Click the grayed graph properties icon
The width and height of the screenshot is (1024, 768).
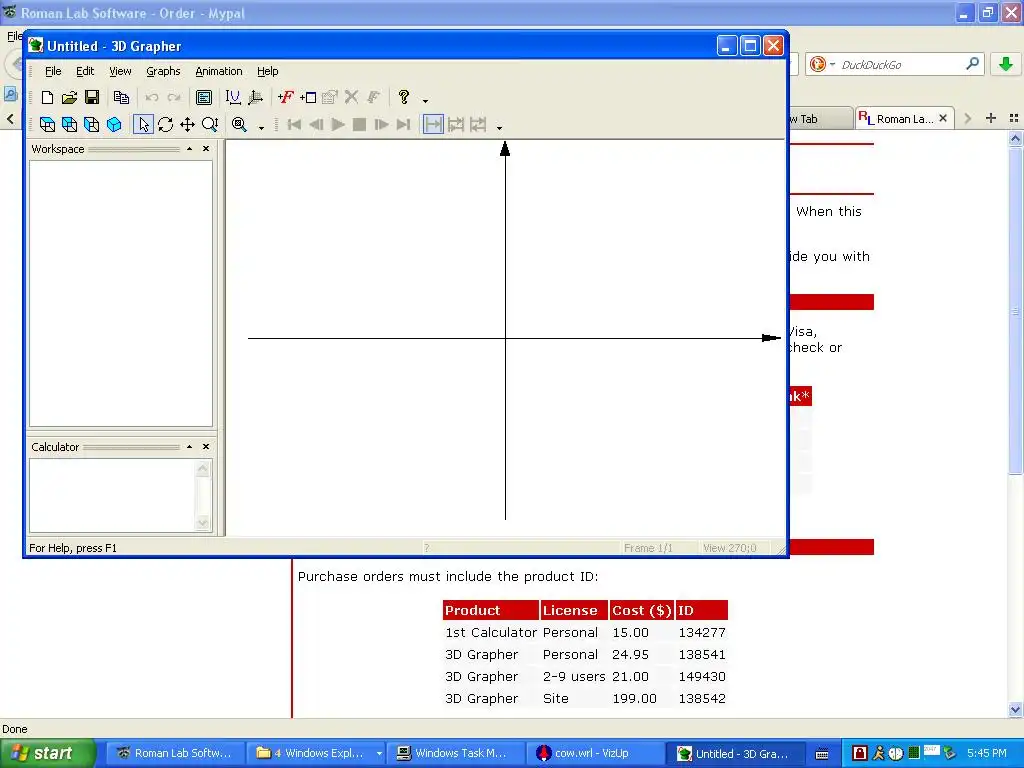click(330, 97)
